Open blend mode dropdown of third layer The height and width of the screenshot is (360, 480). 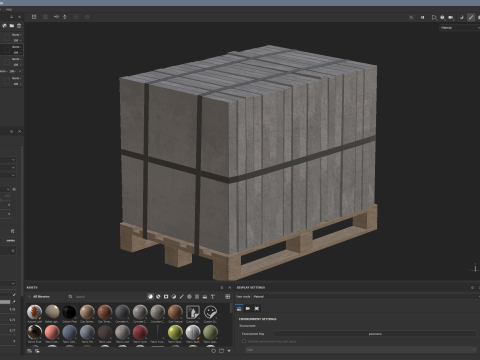16,59
